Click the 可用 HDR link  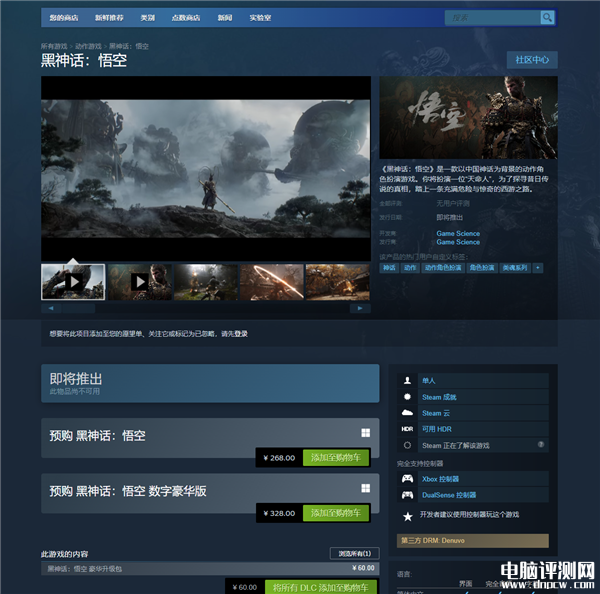tap(437, 429)
